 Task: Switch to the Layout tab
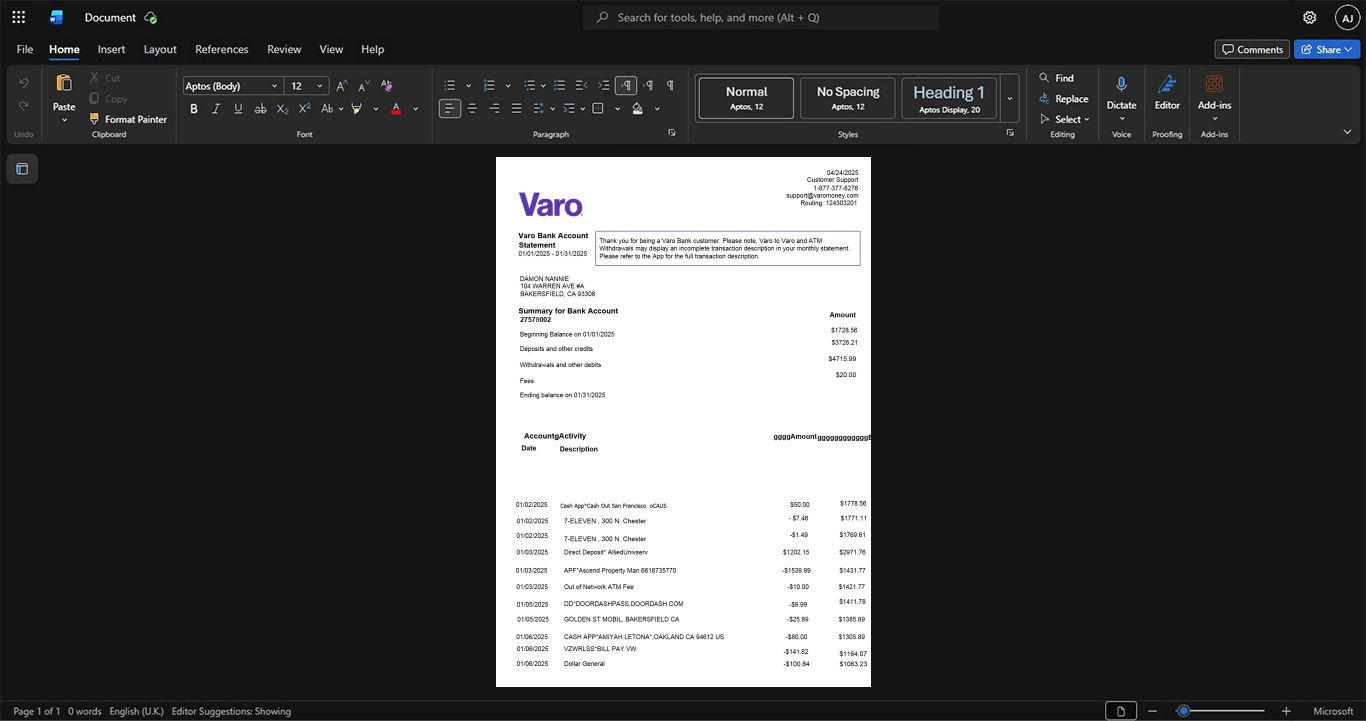160,49
